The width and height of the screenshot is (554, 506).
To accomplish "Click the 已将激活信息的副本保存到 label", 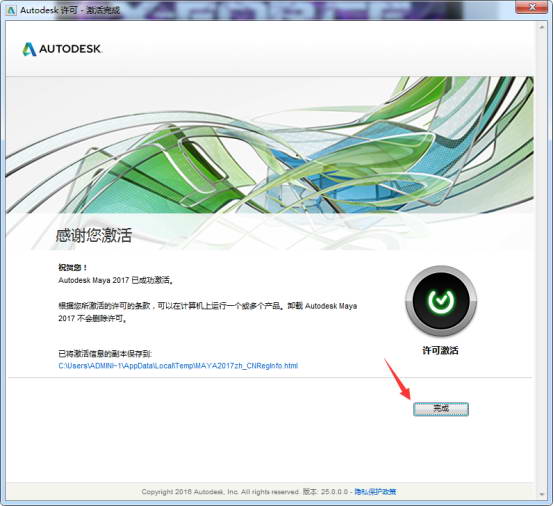I will (105, 353).
